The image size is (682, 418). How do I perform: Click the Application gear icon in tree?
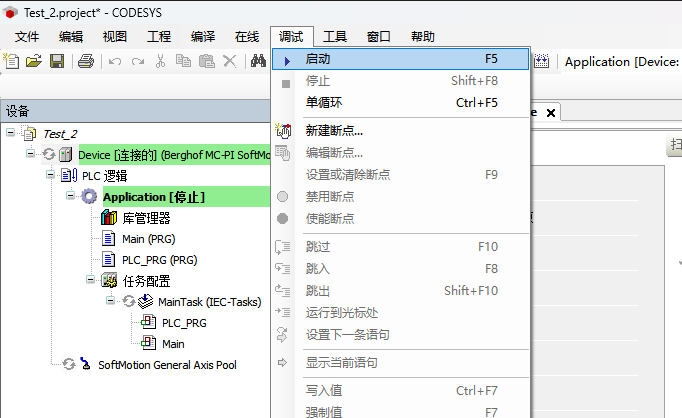click(89, 197)
